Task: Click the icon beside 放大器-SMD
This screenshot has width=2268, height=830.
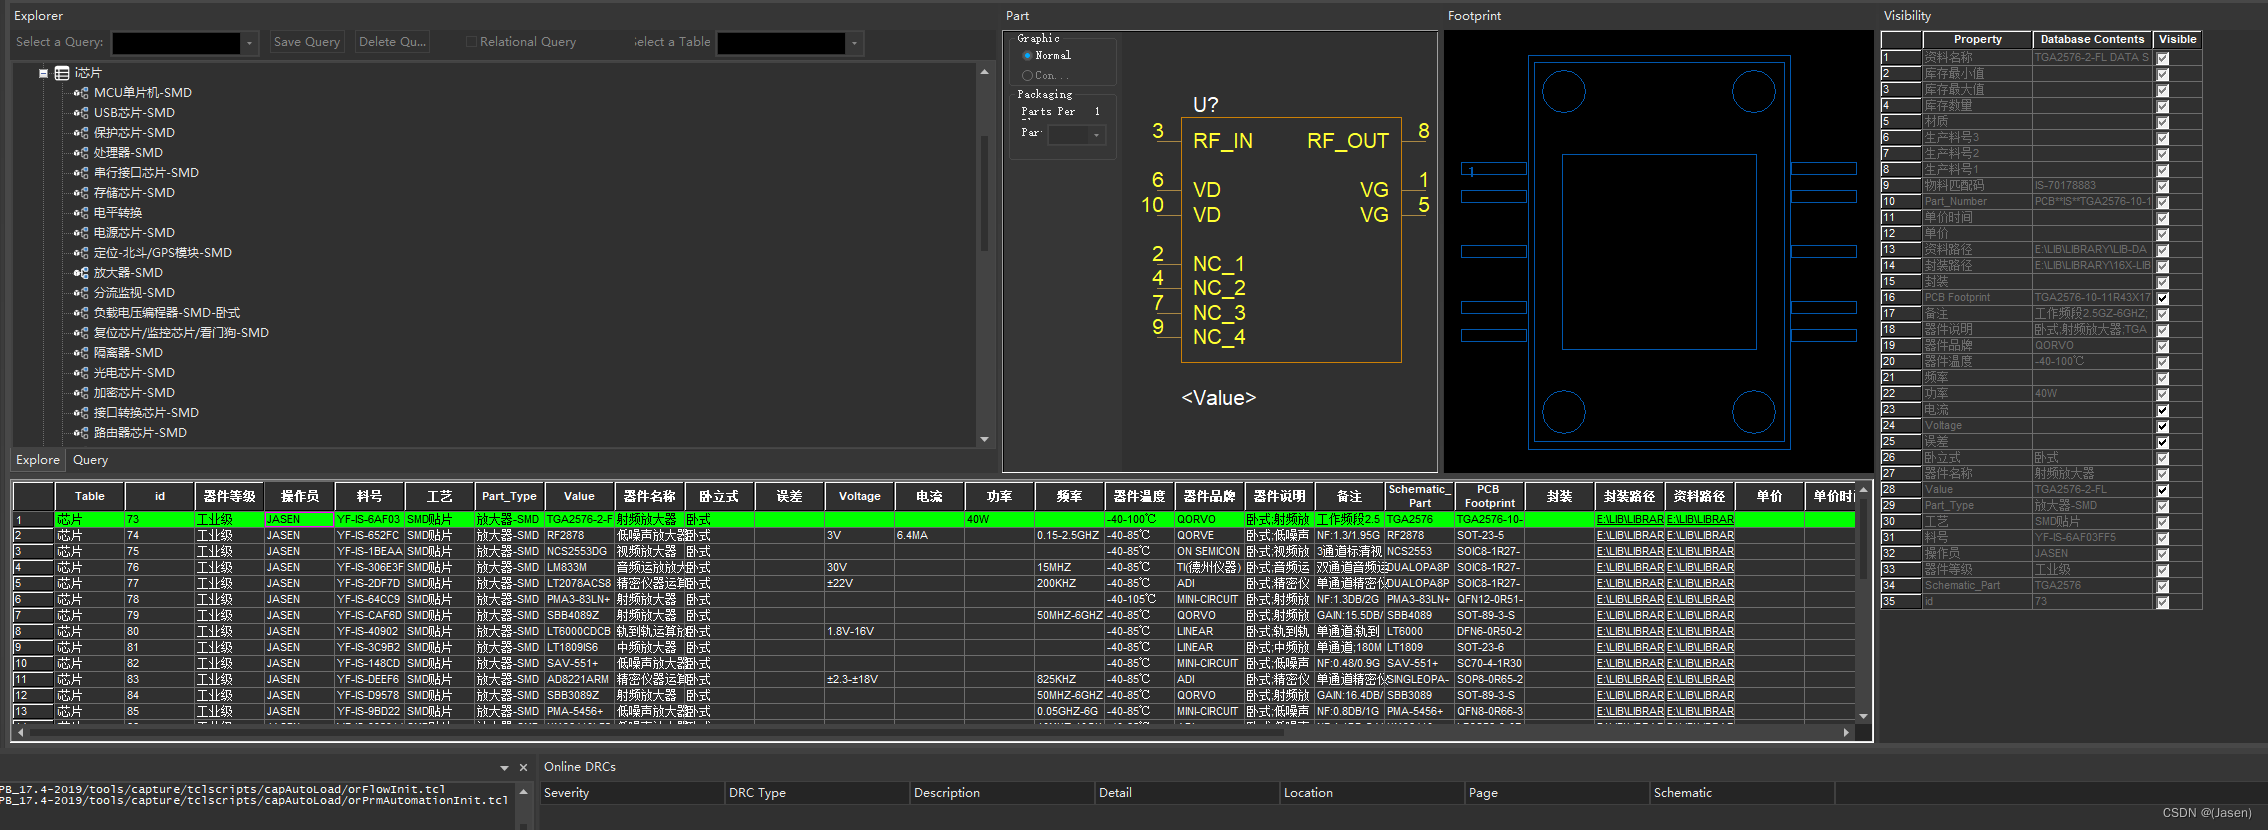Action: (x=81, y=273)
